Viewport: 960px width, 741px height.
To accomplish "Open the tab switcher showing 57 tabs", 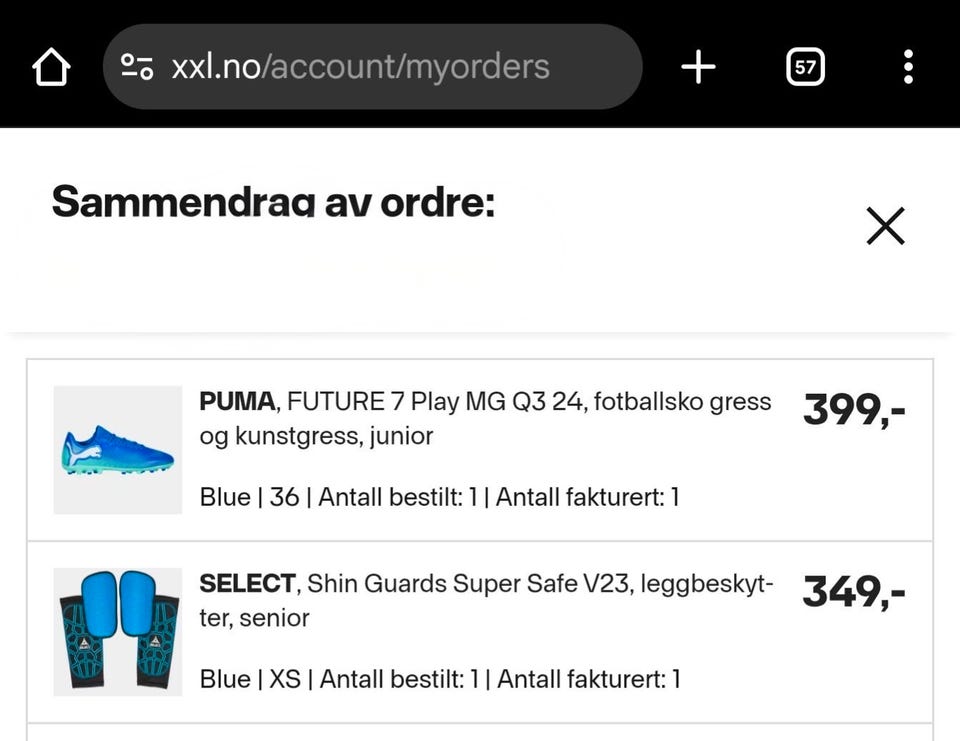I will 805,68.
